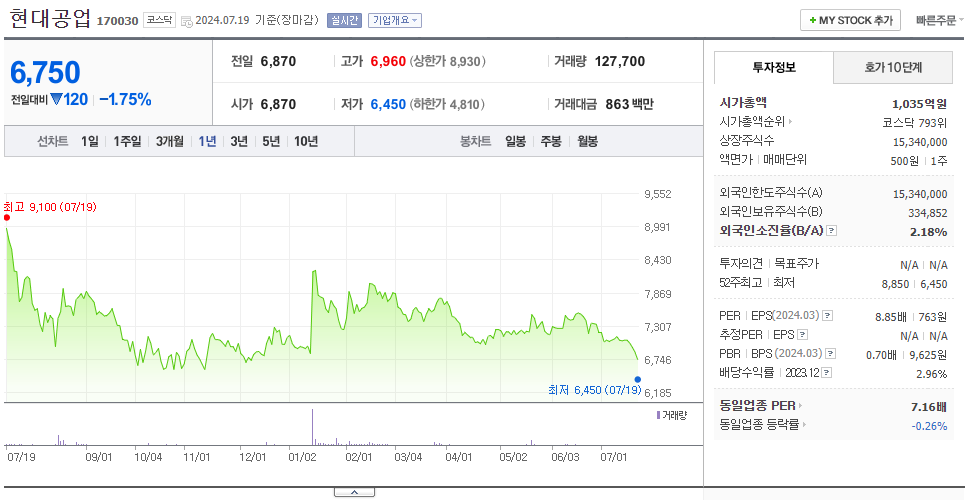Select 1주일 line chart period
The width and height of the screenshot is (968, 500).
(127, 141)
